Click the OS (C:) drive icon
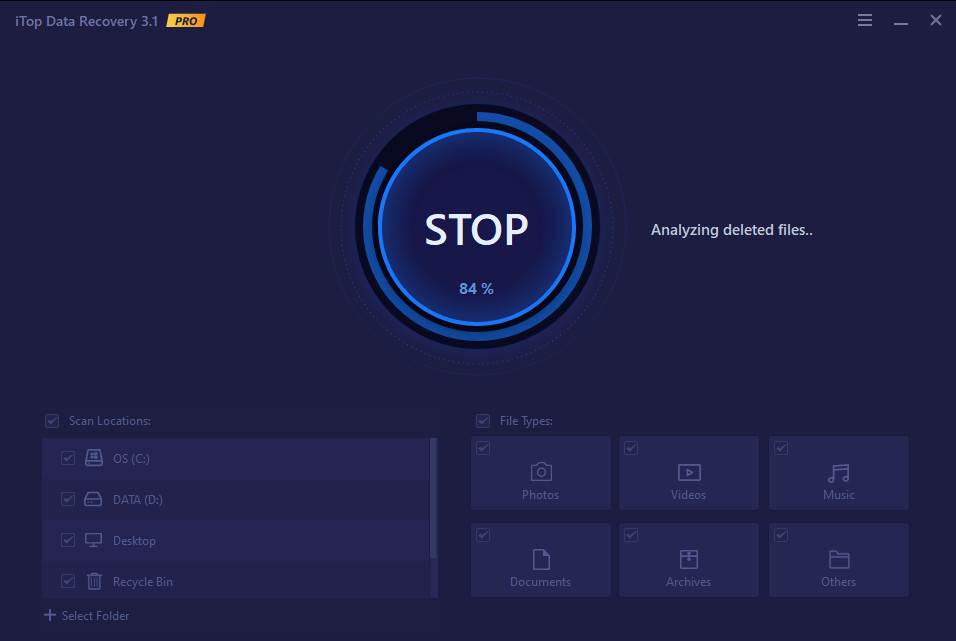 point(94,457)
